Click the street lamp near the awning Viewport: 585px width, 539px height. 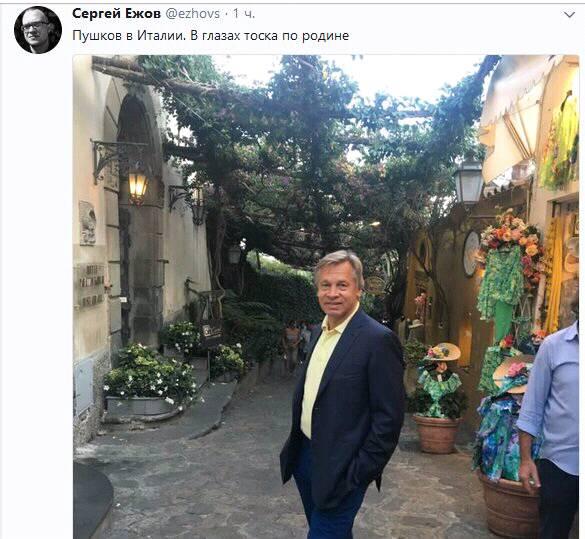tap(468, 182)
